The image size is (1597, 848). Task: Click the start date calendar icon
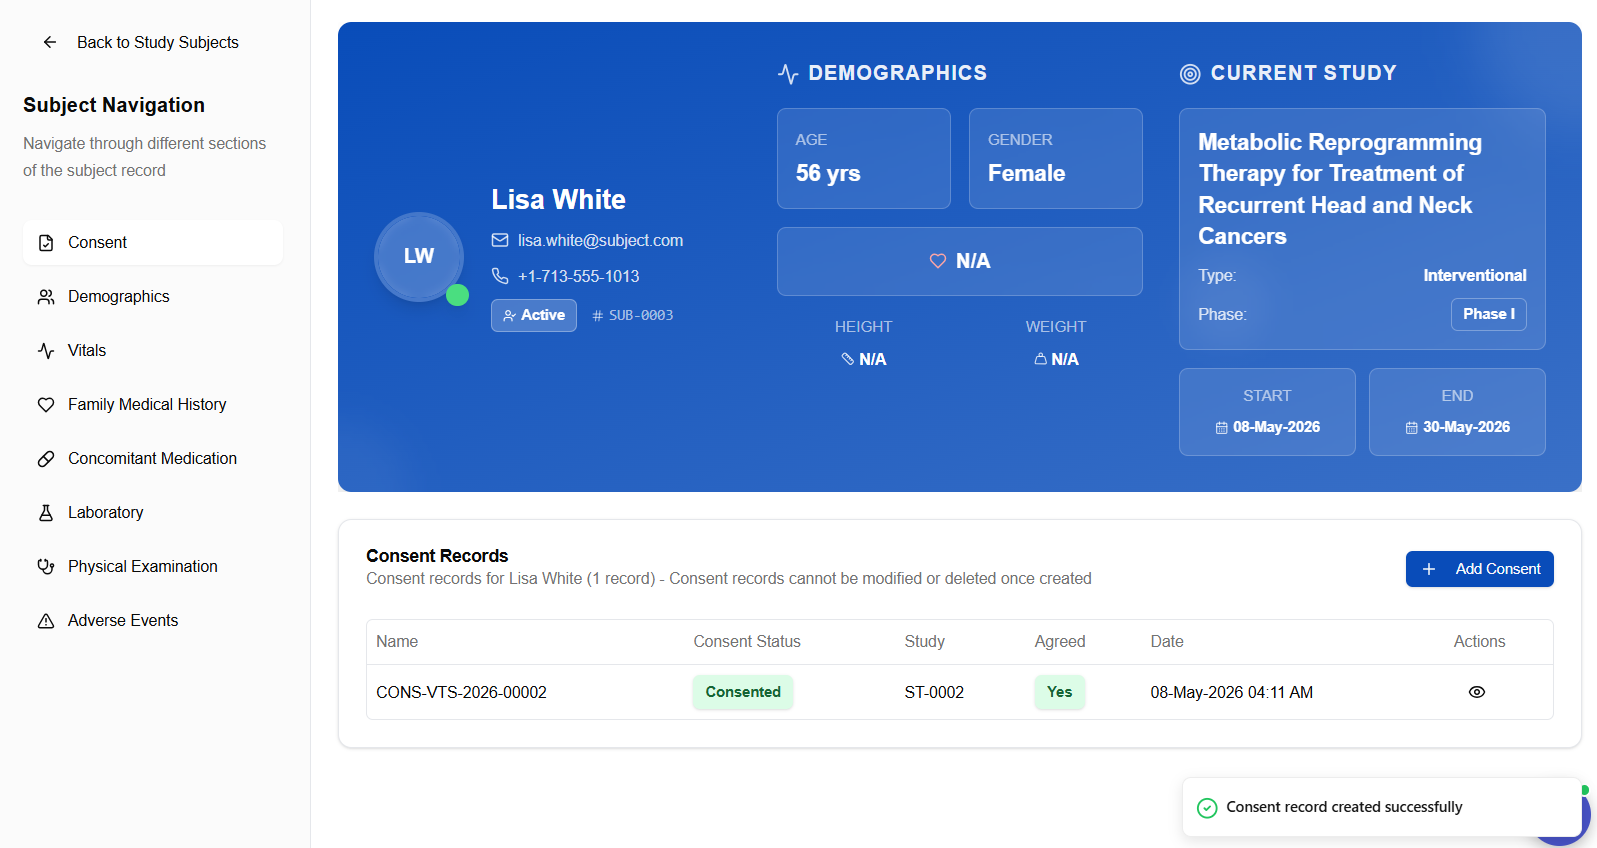click(x=1222, y=428)
